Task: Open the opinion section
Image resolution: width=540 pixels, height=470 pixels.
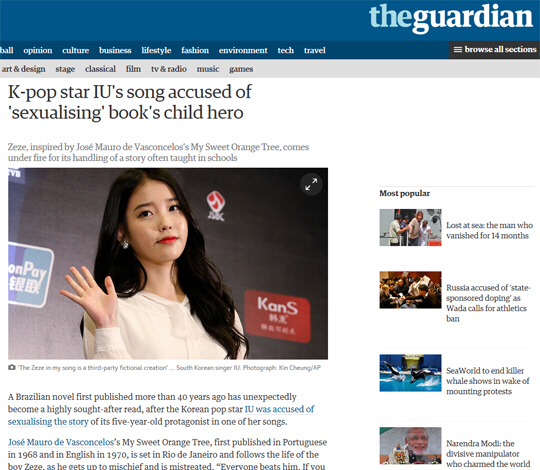Action: pos(38,50)
